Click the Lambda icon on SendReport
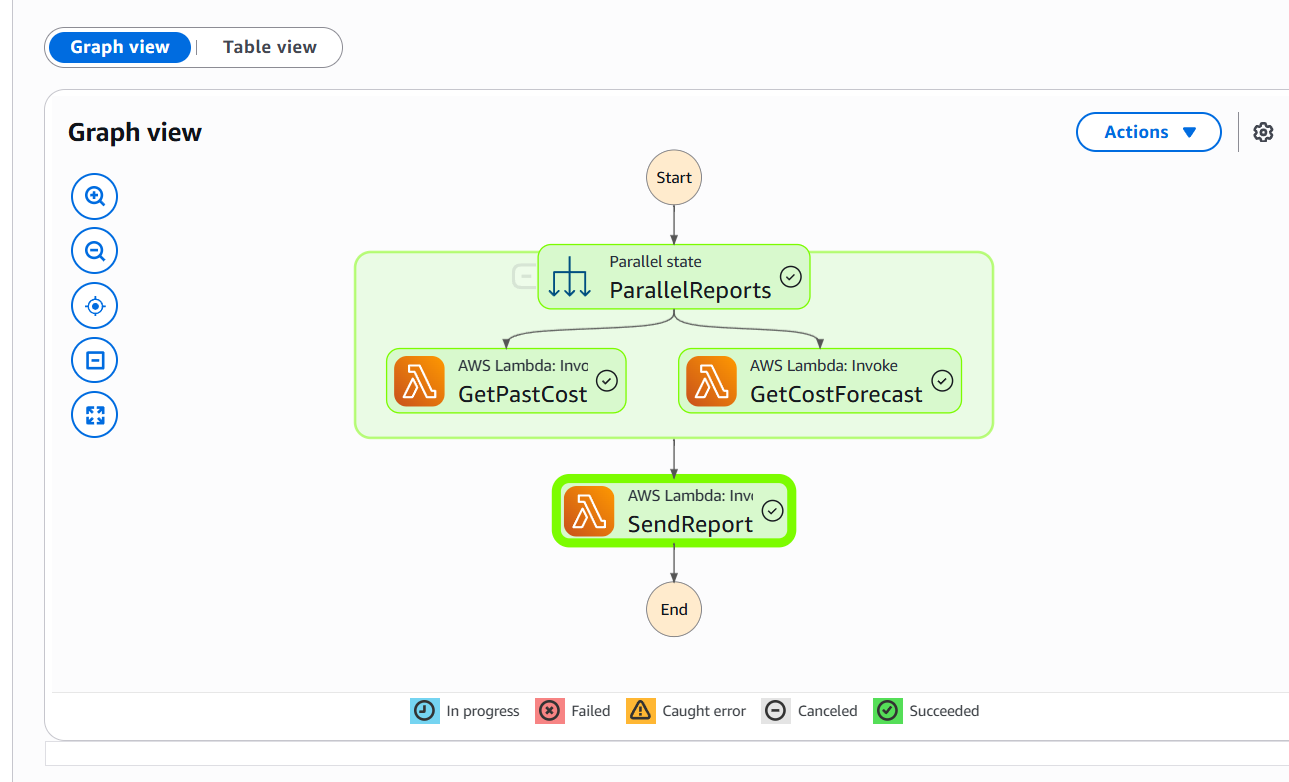 589,511
